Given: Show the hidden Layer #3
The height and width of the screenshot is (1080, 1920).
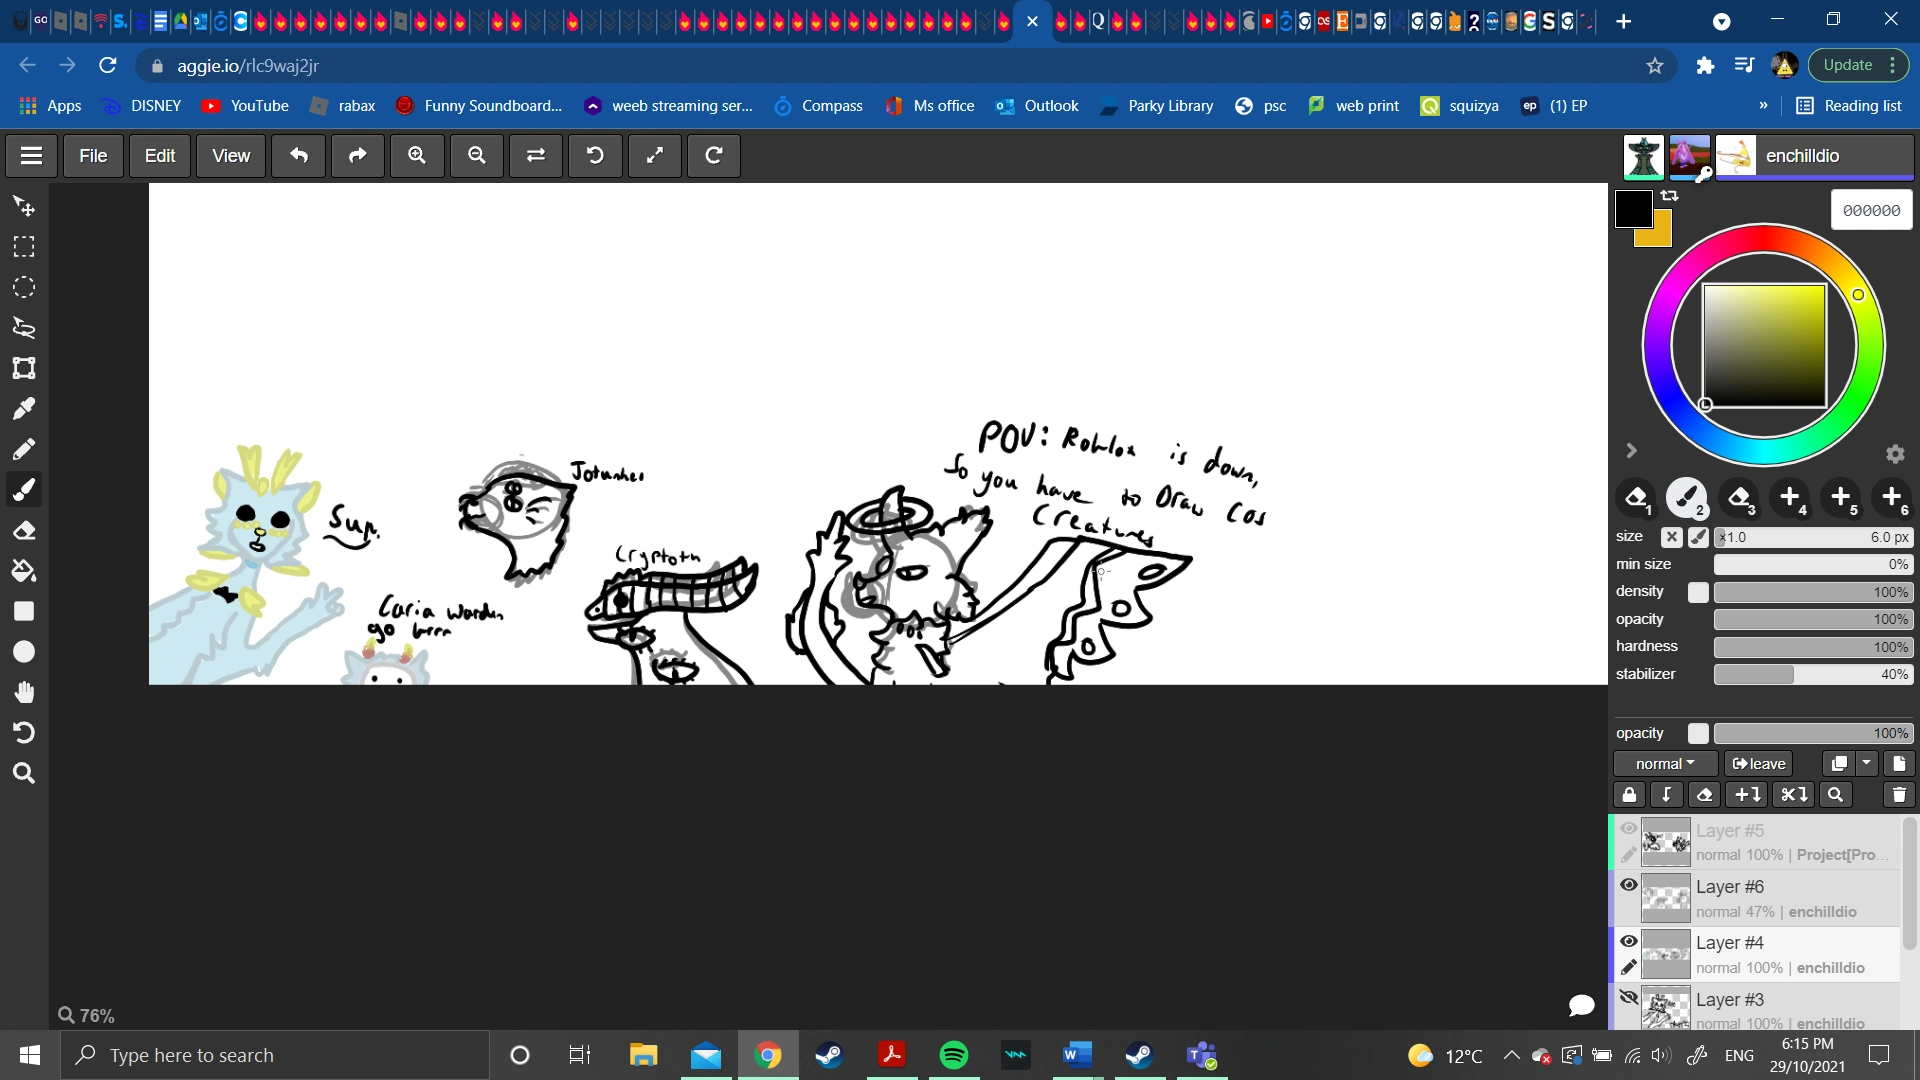Looking at the screenshot, I should coord(1629,998).
